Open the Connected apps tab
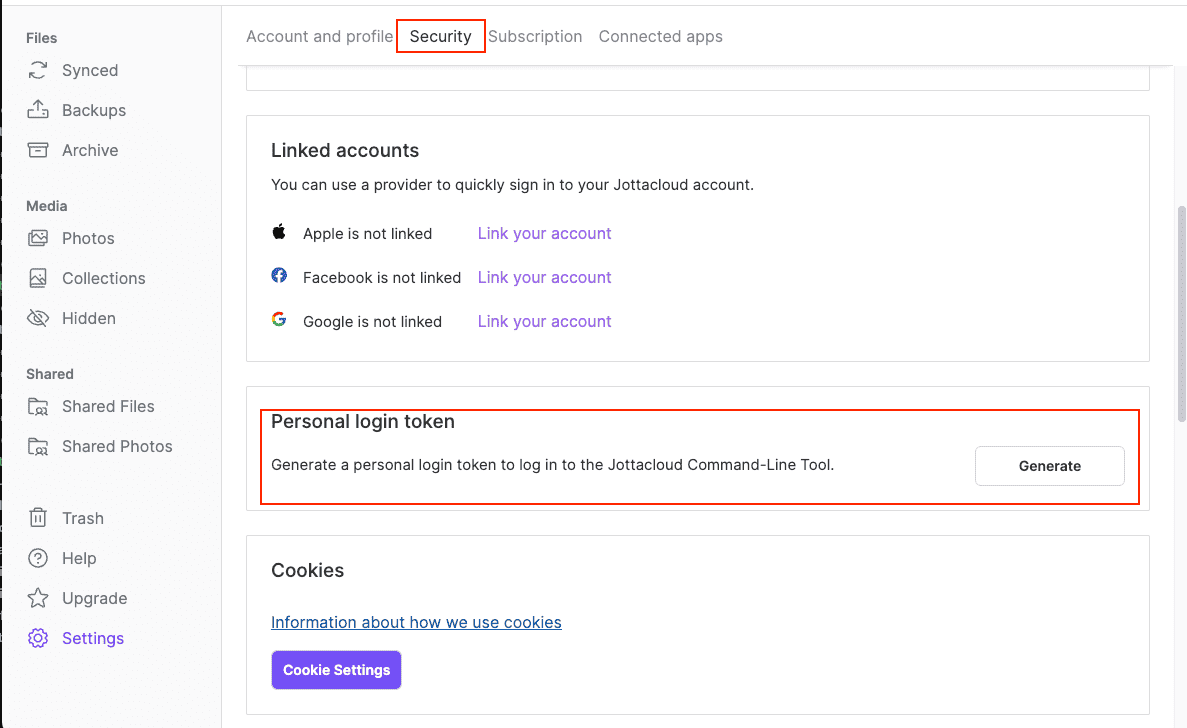 point(660,36)
